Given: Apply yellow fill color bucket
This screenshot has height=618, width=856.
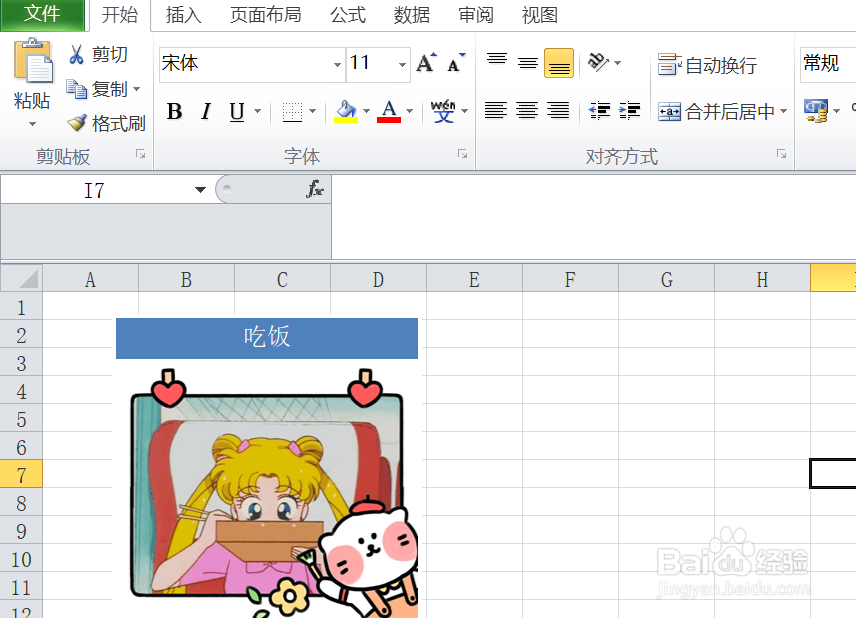Looking at the screenshot, I should (x=346, y=111).
